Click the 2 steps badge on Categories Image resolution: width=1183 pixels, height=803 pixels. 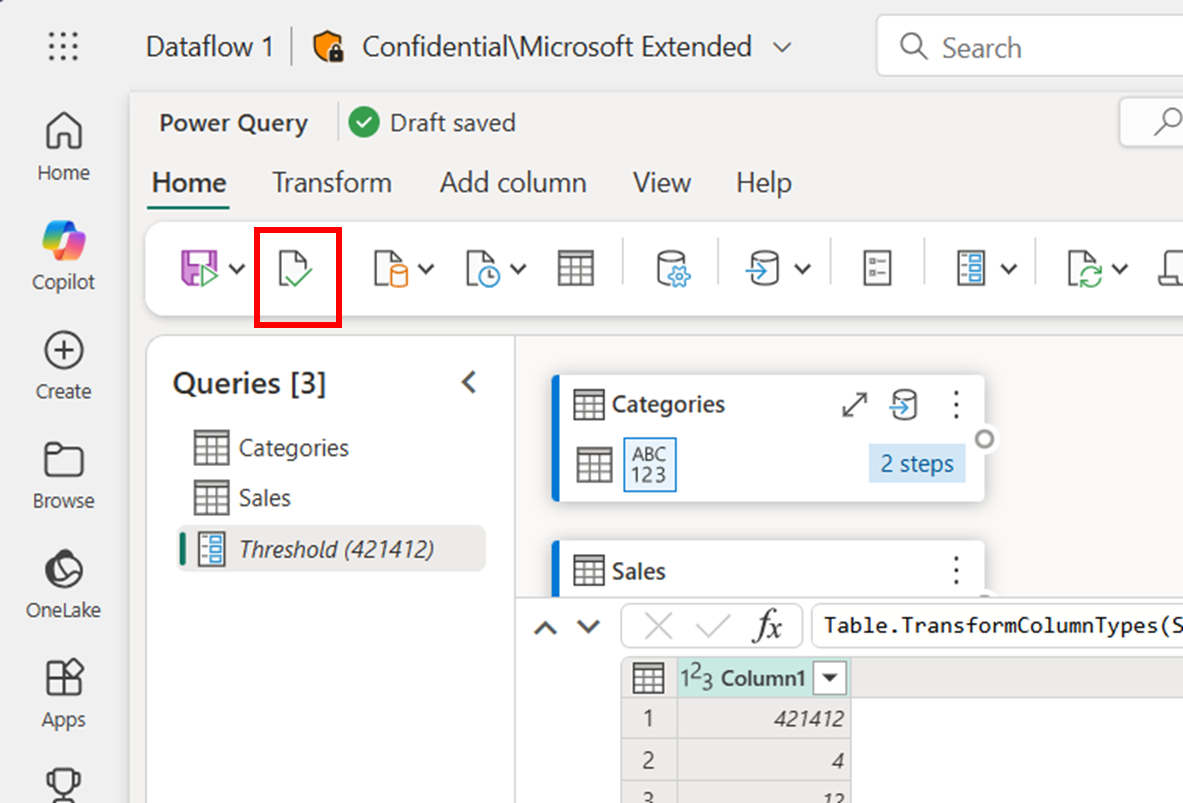point(917,463)
